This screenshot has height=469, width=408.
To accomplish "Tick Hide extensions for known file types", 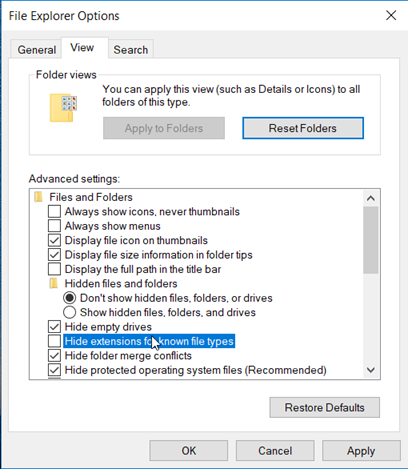I will pyautogui.click(x=54, y=341).
